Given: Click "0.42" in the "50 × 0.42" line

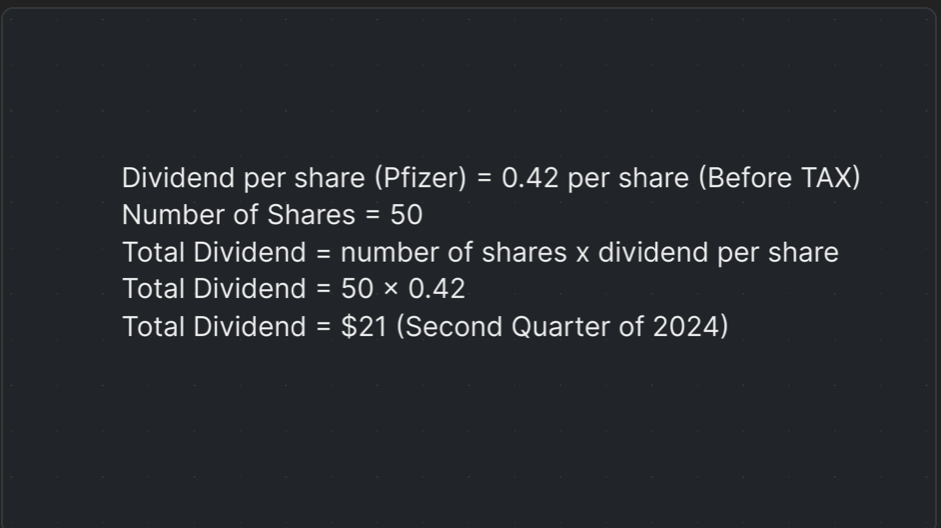Looking at the screenshot, I should [x=437, y=289].
